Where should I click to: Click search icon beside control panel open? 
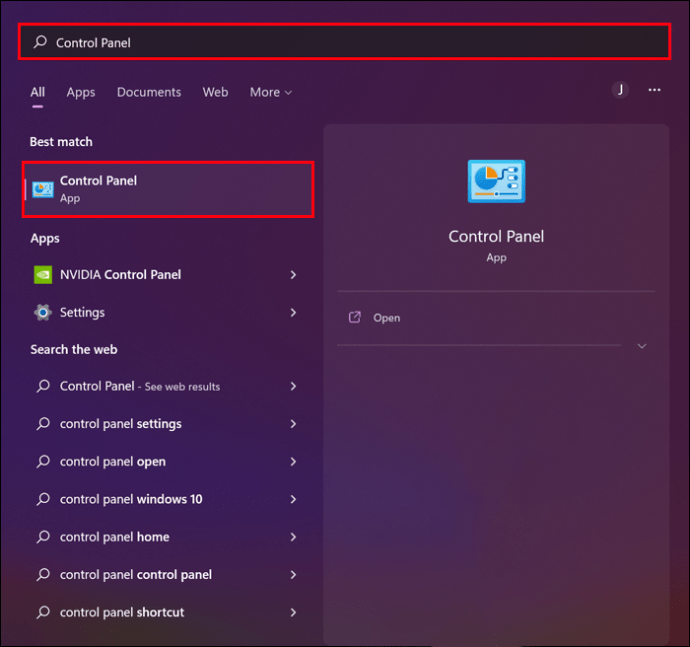point(43,462)
